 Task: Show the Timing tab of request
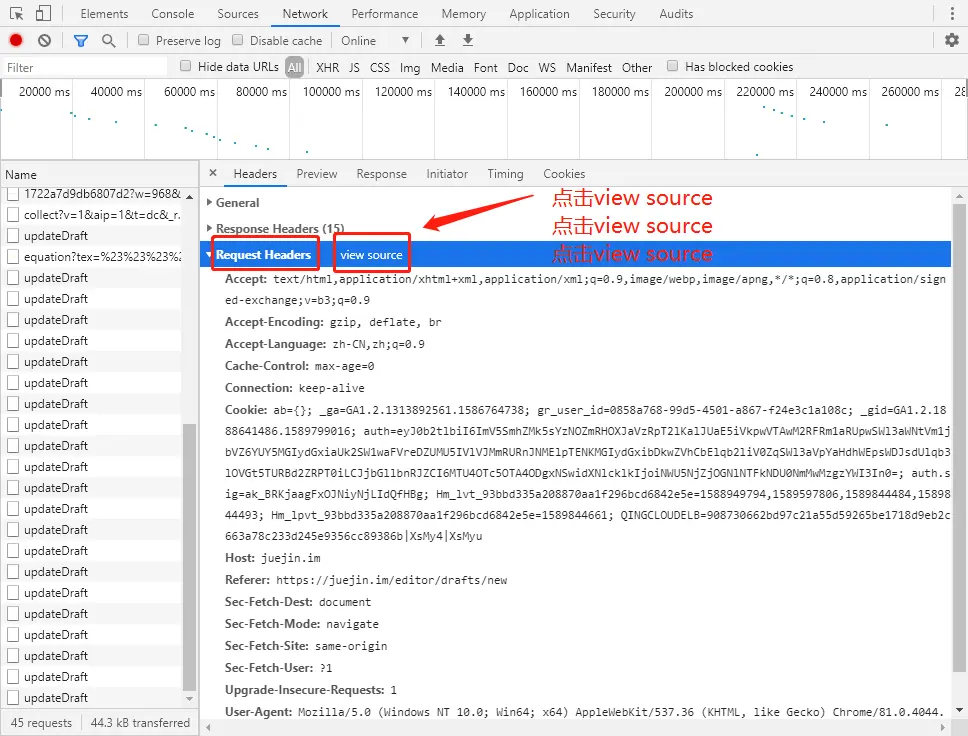pyautogui.click(x=505, y=174)
